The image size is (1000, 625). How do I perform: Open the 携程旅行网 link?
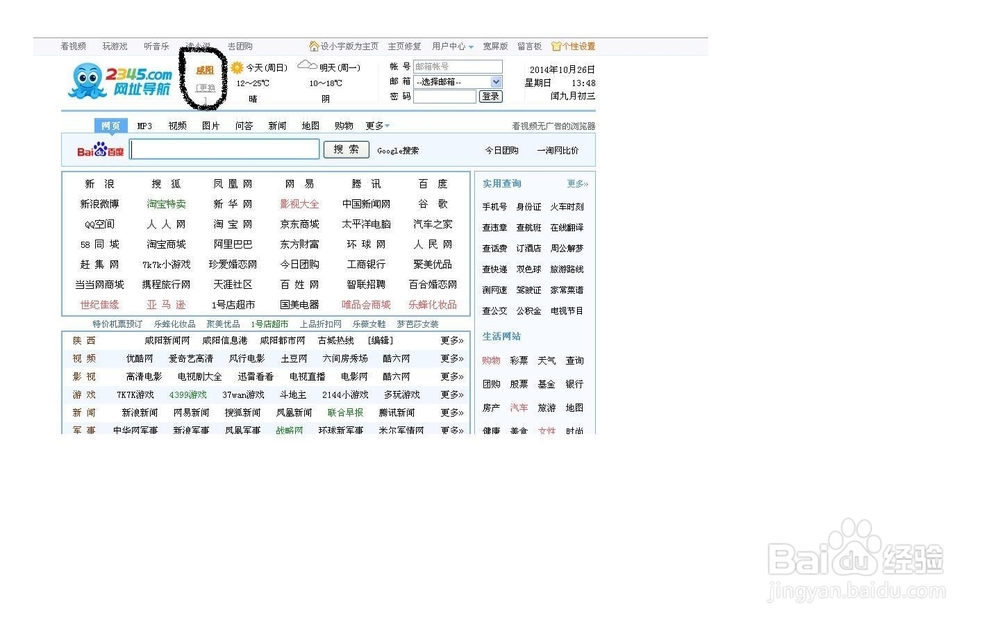[166, 284]
